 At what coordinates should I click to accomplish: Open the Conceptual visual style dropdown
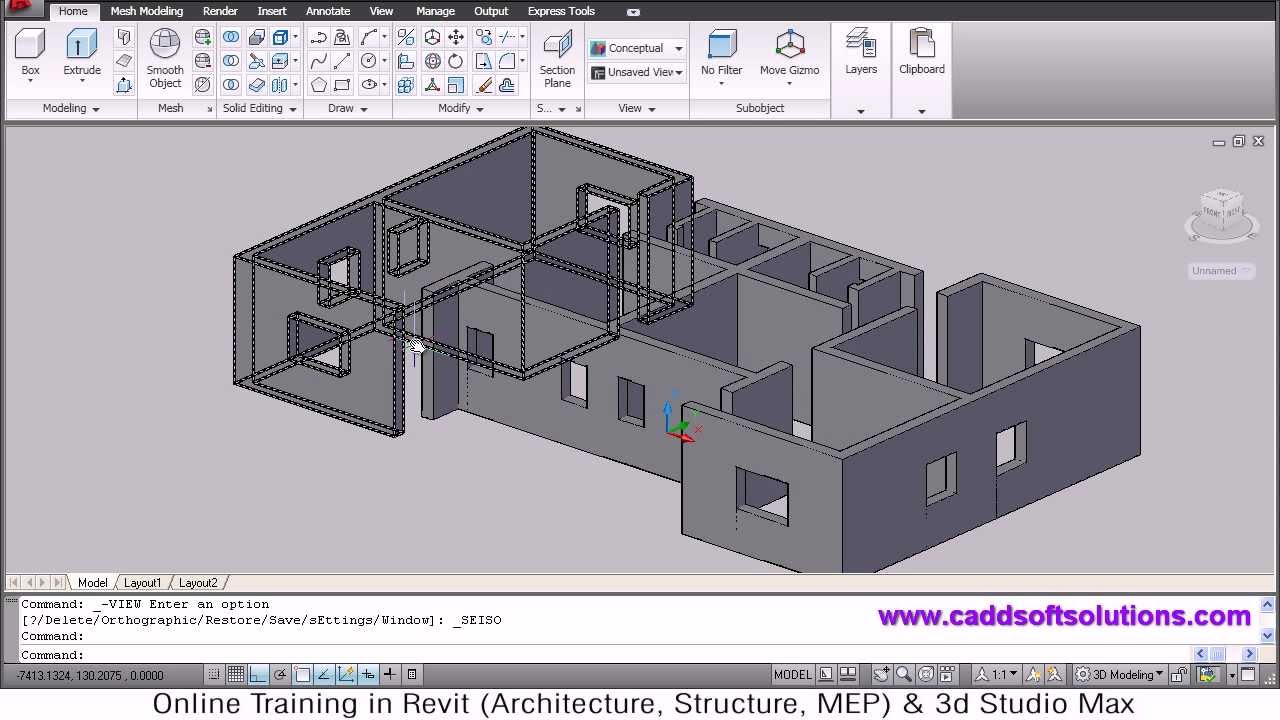coord(678,48)
